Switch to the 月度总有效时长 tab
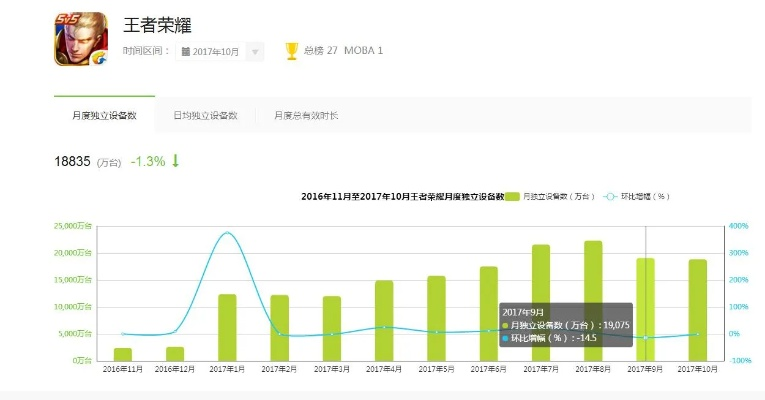The width and height of the screenshot is (765, 400). [x=306, y=115]
